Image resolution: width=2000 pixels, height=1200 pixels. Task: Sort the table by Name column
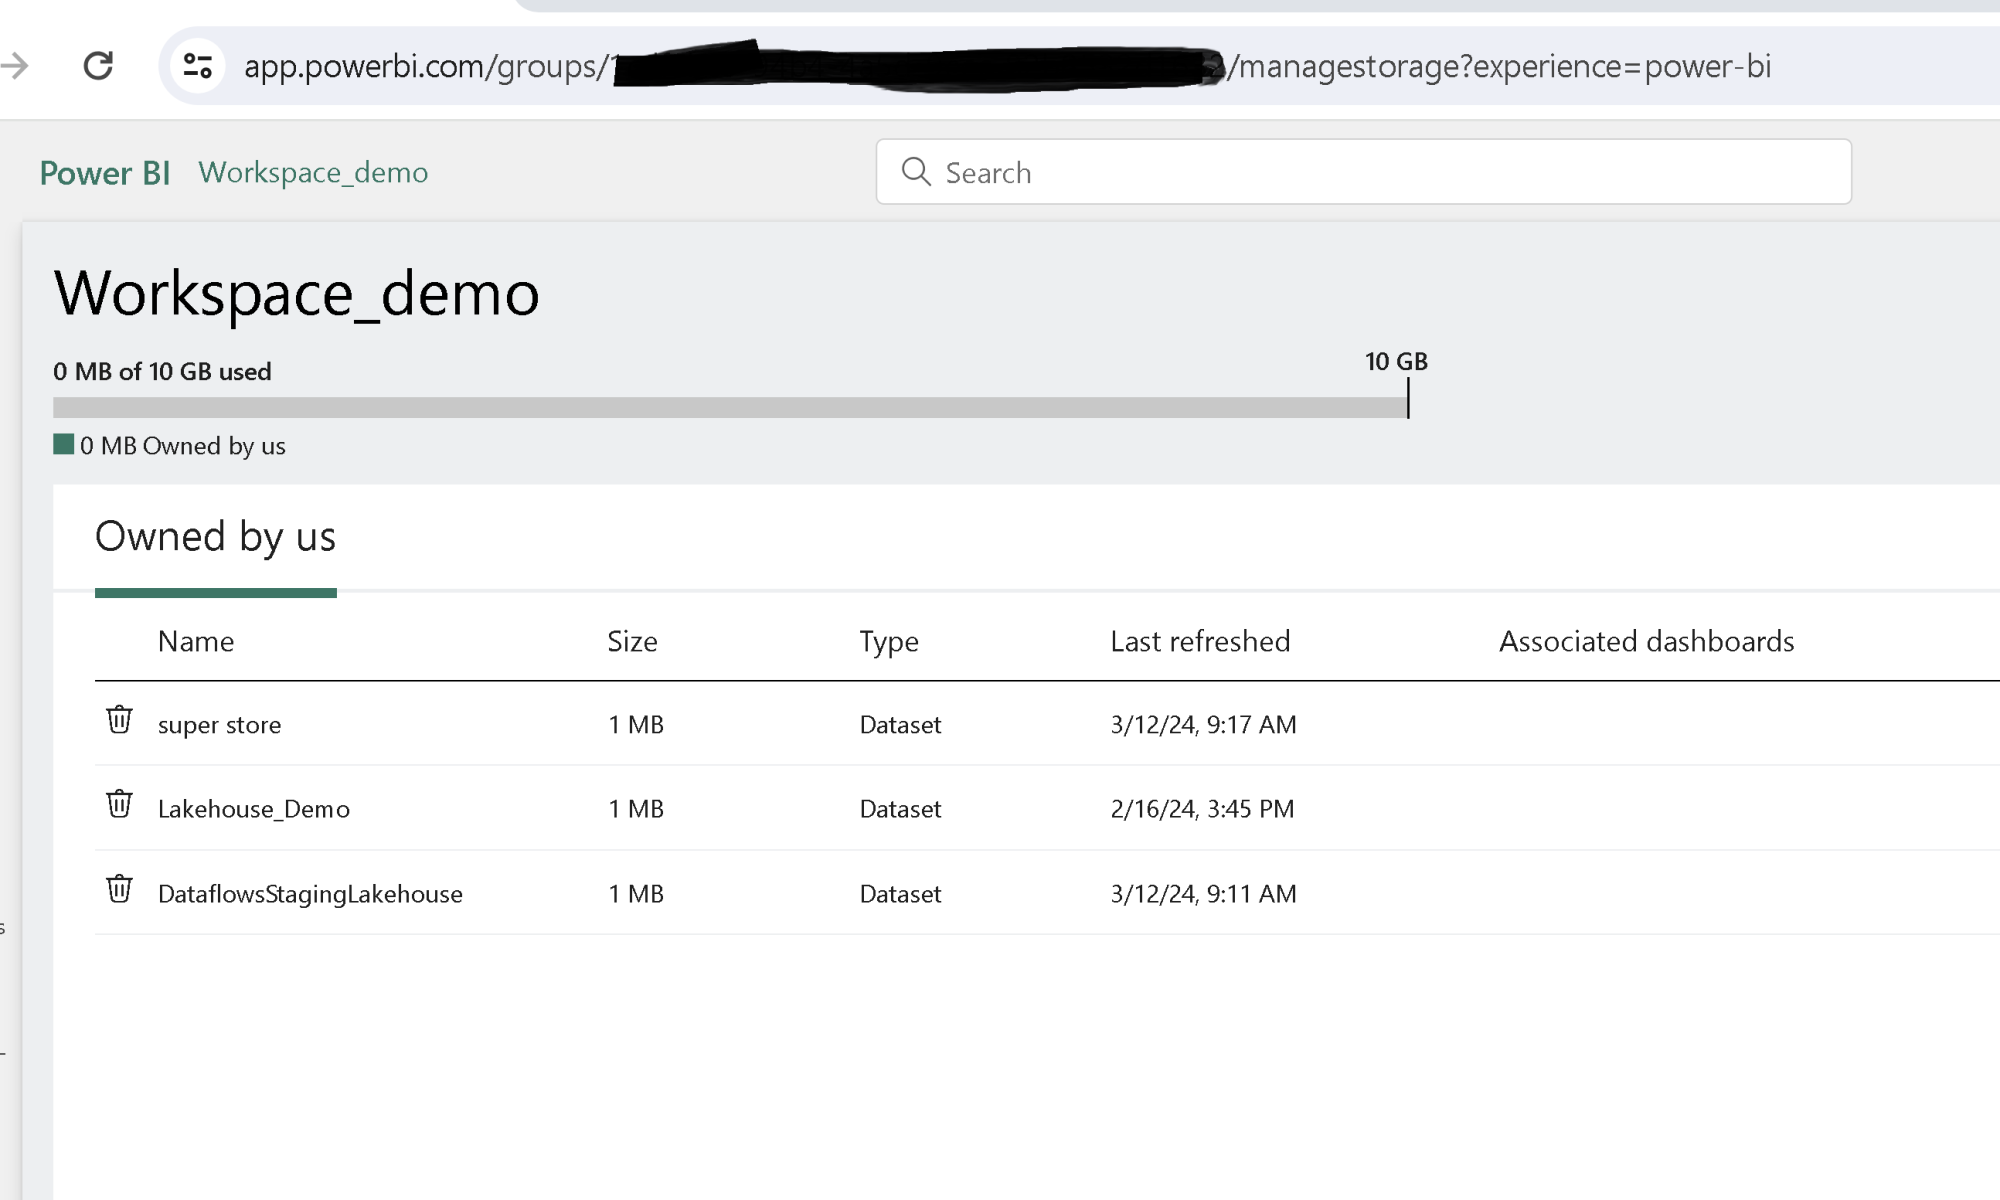196,641
